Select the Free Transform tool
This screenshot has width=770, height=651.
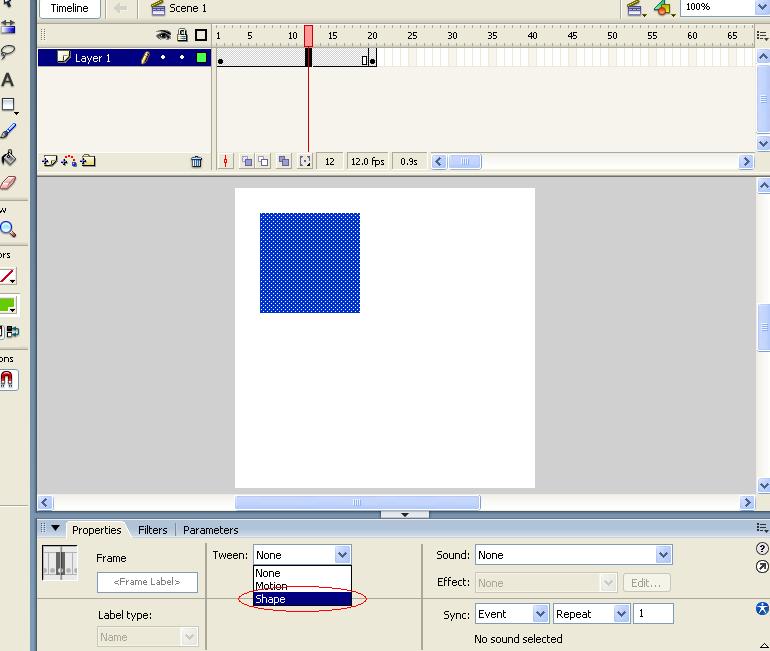8,27
